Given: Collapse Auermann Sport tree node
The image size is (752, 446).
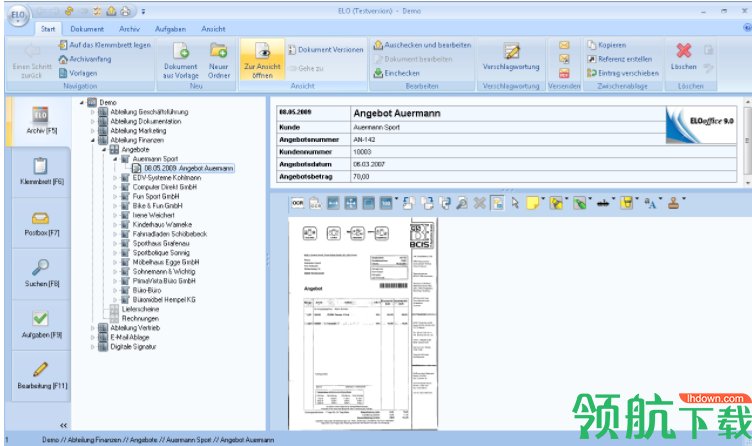Looking at the screenshot, I should coord(115,159).
